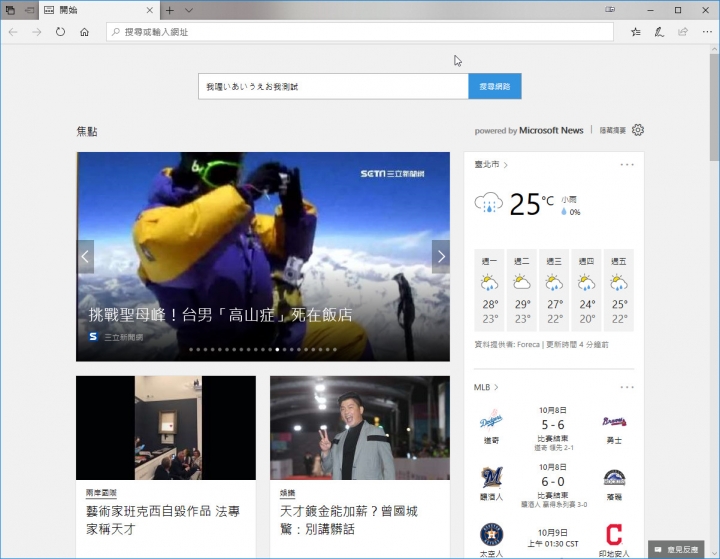Click the 意見反應 feedback button
The height and width of the screenshot is (559, 720).
click(676, 549)
